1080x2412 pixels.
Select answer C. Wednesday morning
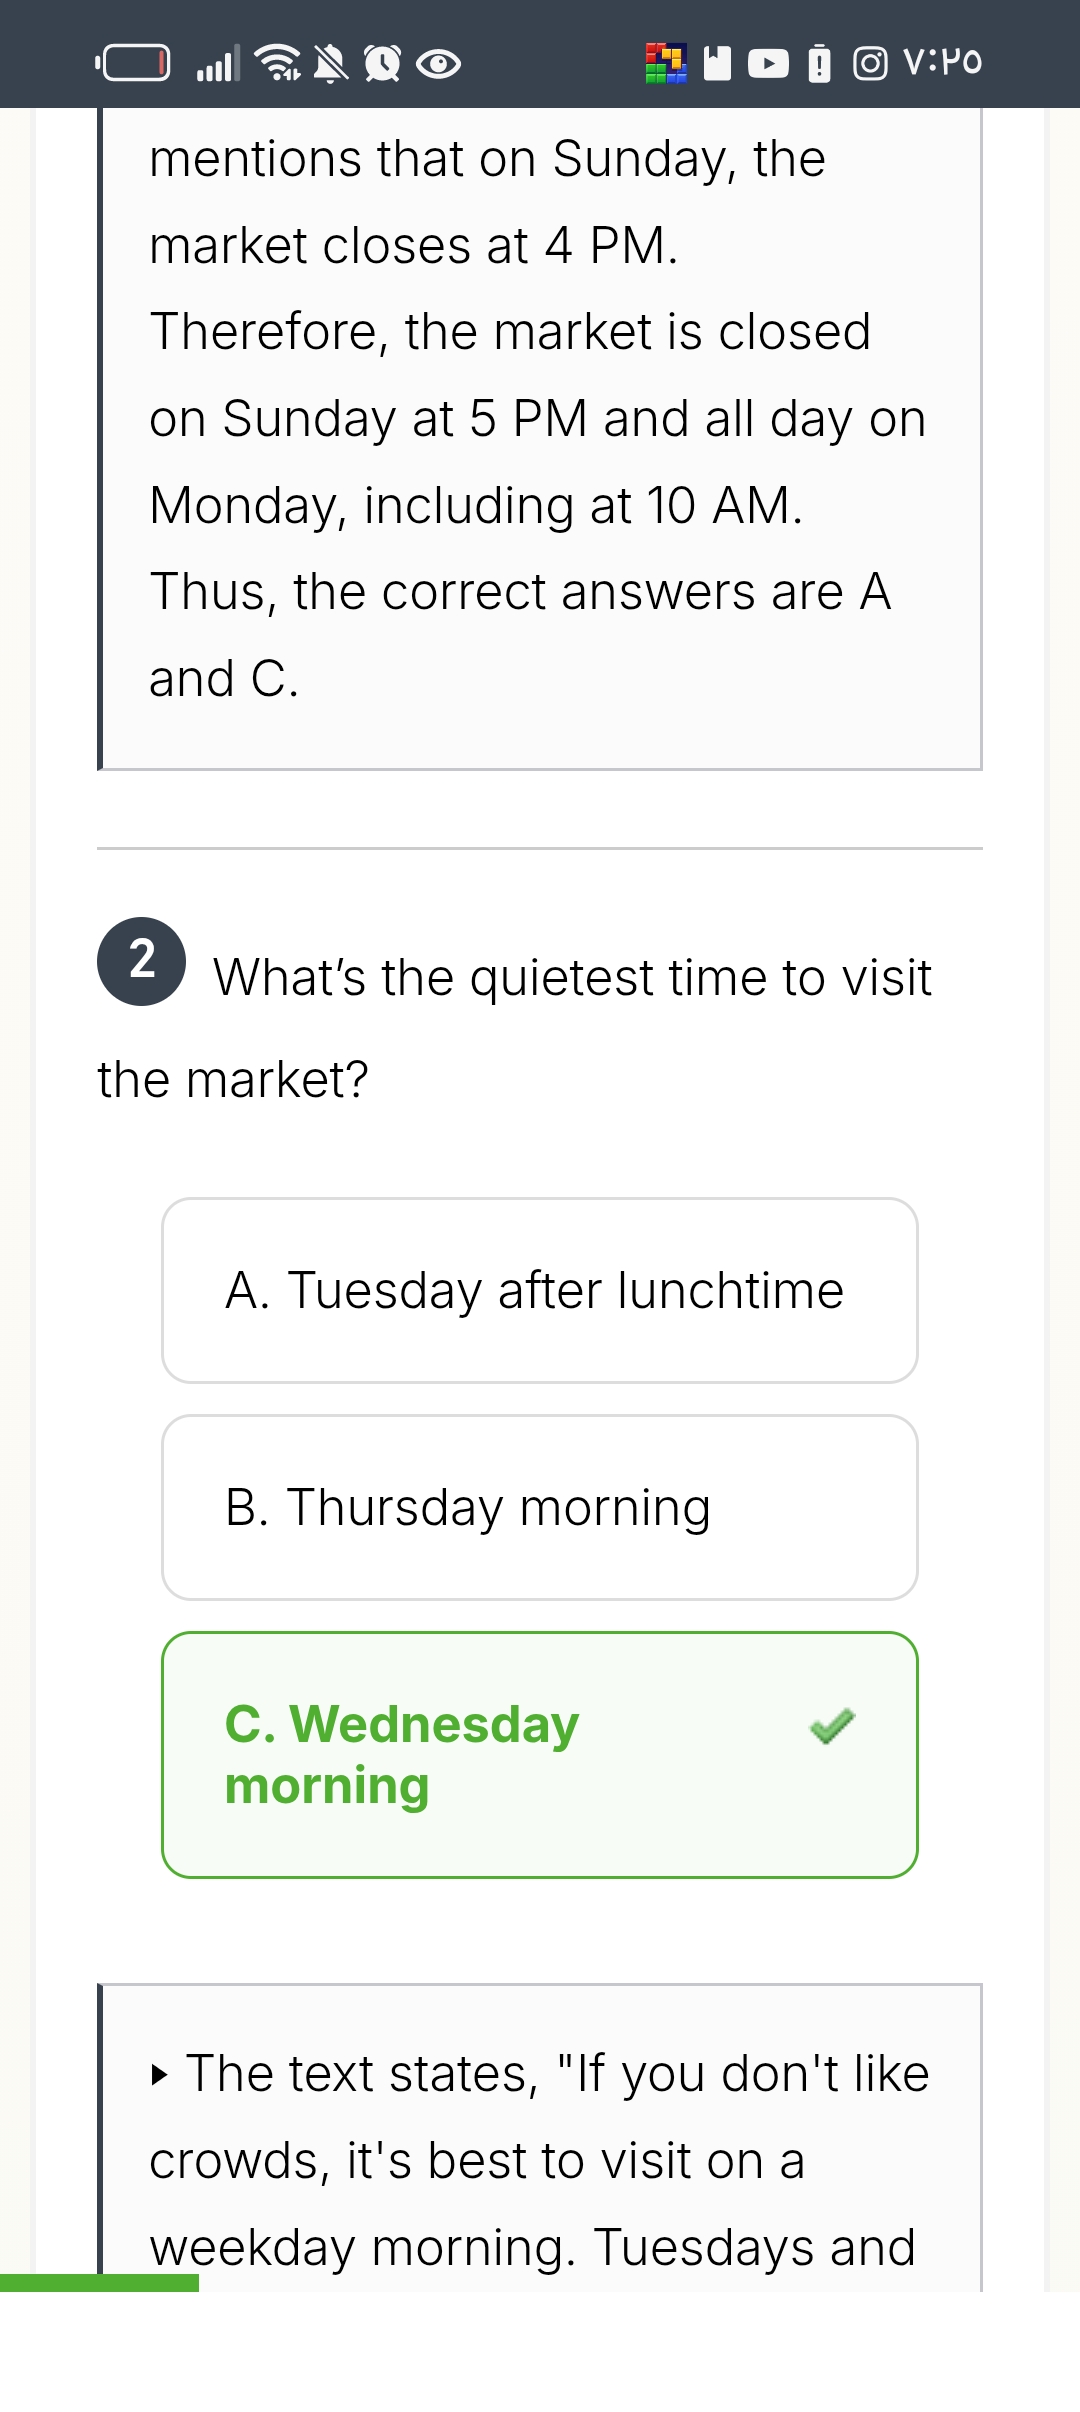pyautogui.click(x=540, y=1755)
